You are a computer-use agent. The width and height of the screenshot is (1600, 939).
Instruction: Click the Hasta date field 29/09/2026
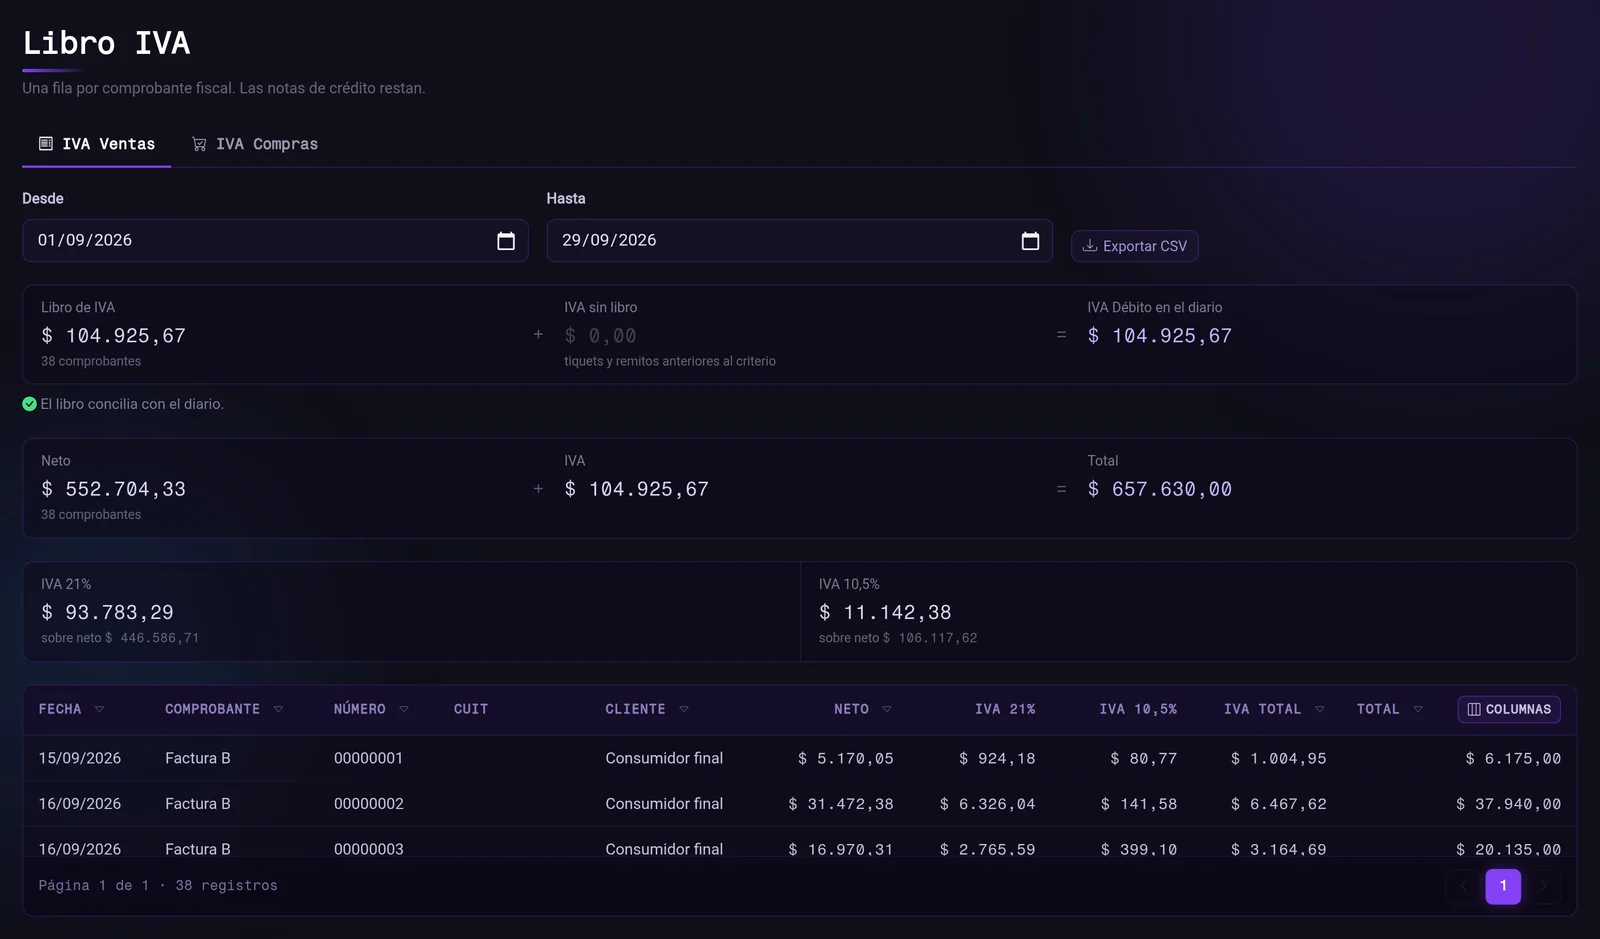tap(799, 241)
